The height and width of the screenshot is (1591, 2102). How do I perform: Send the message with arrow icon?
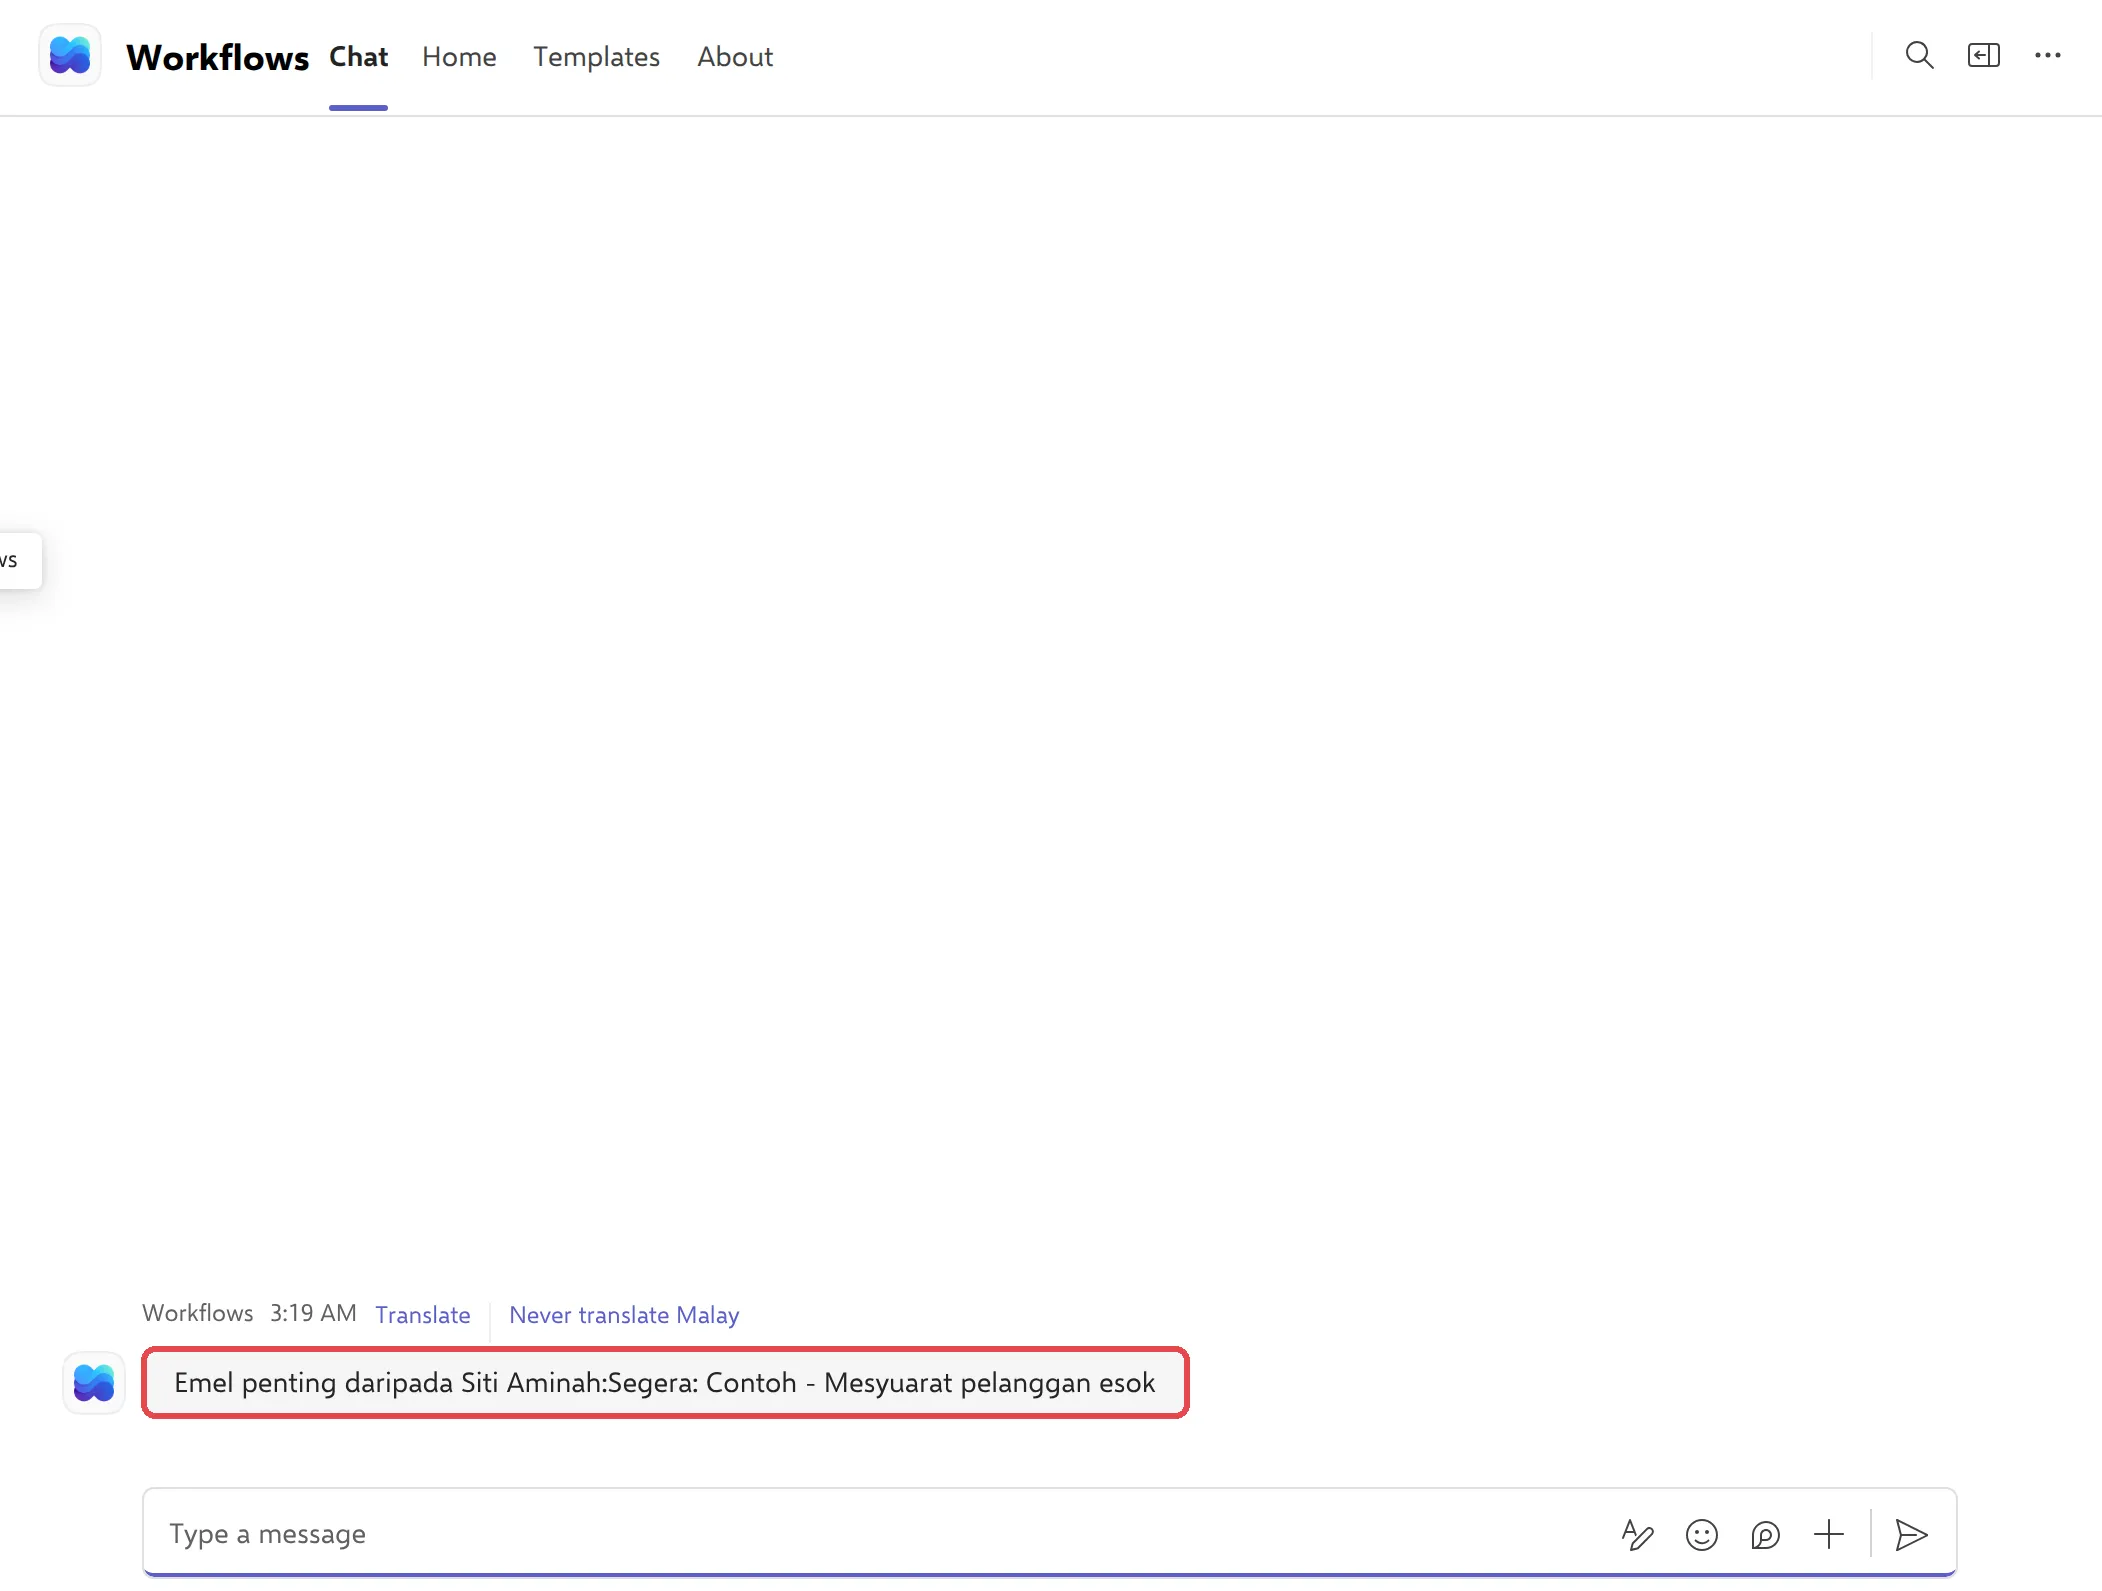point(1911,1534)
